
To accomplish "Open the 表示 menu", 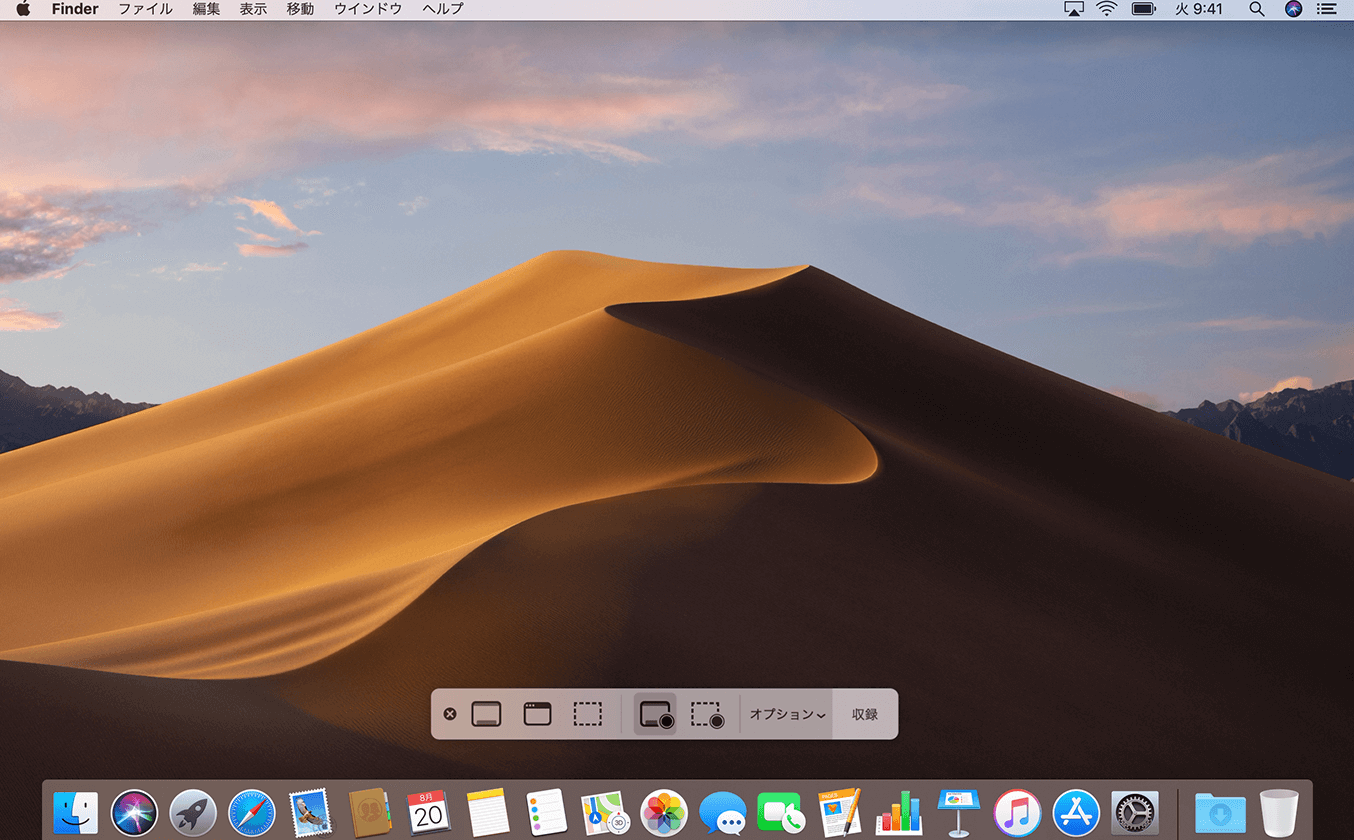I will (253, 9).
